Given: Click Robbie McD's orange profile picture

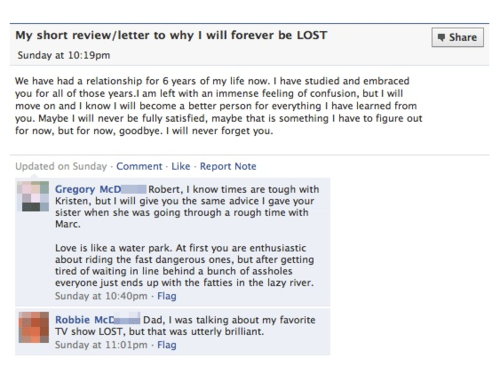Looking at the screenshot, I should (34, 327).
